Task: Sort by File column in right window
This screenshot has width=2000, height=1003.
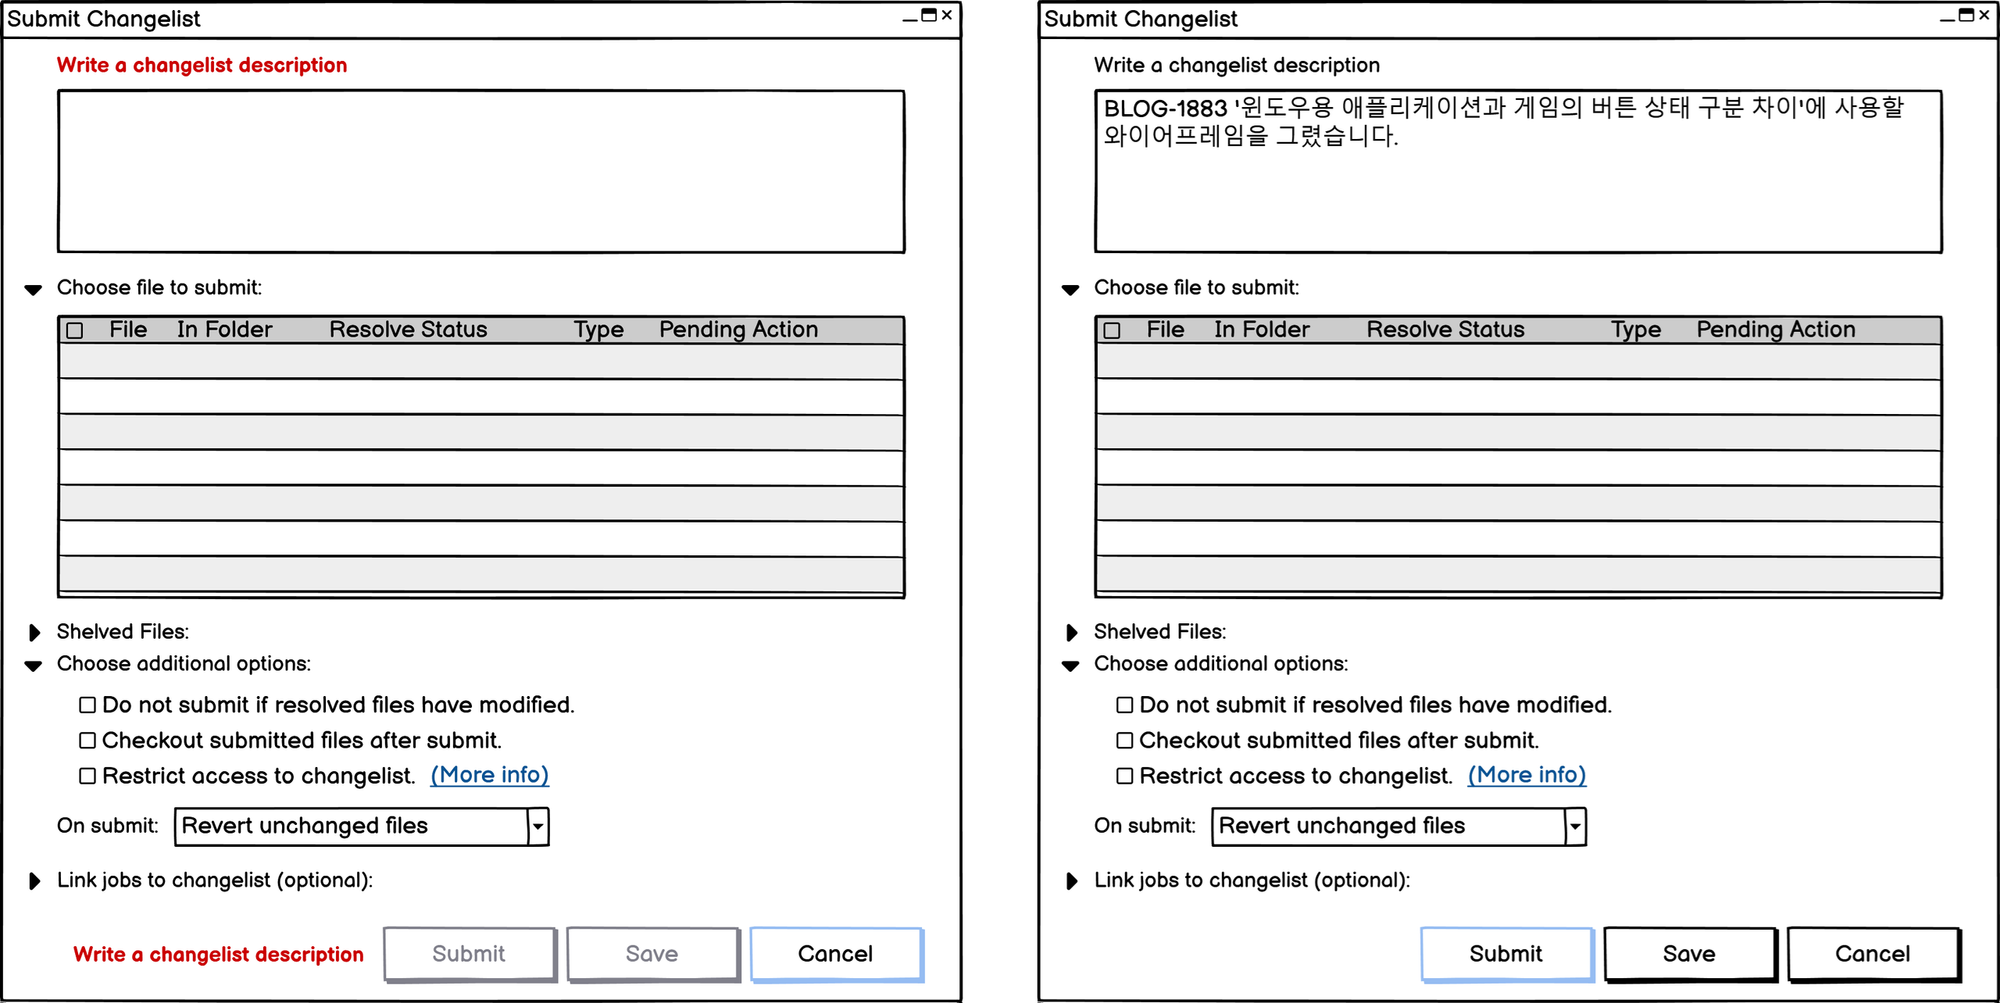Action: (x=1165, y=330)
